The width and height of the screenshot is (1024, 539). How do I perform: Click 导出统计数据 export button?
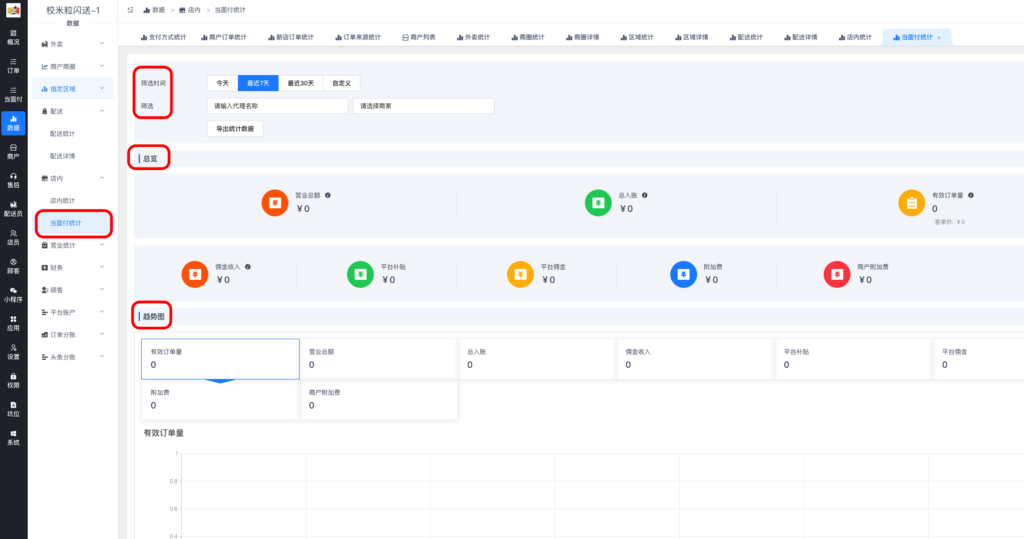(x=235, y=129)
